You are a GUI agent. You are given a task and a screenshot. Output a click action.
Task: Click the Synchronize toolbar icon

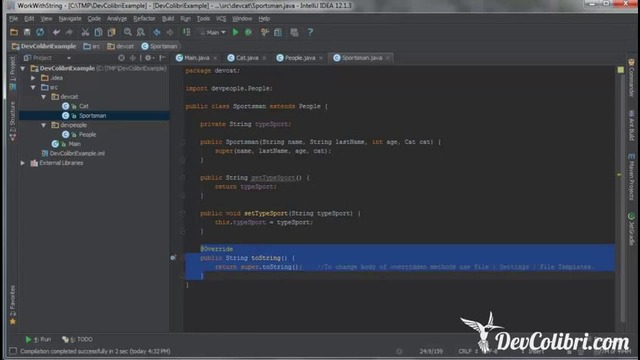(40, 32)
